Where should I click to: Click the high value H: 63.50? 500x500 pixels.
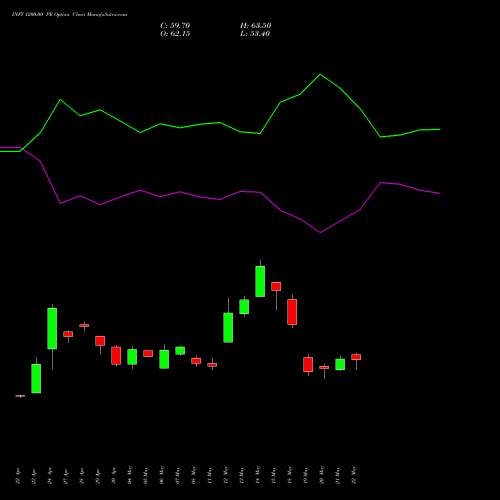(x=255, y=26)
